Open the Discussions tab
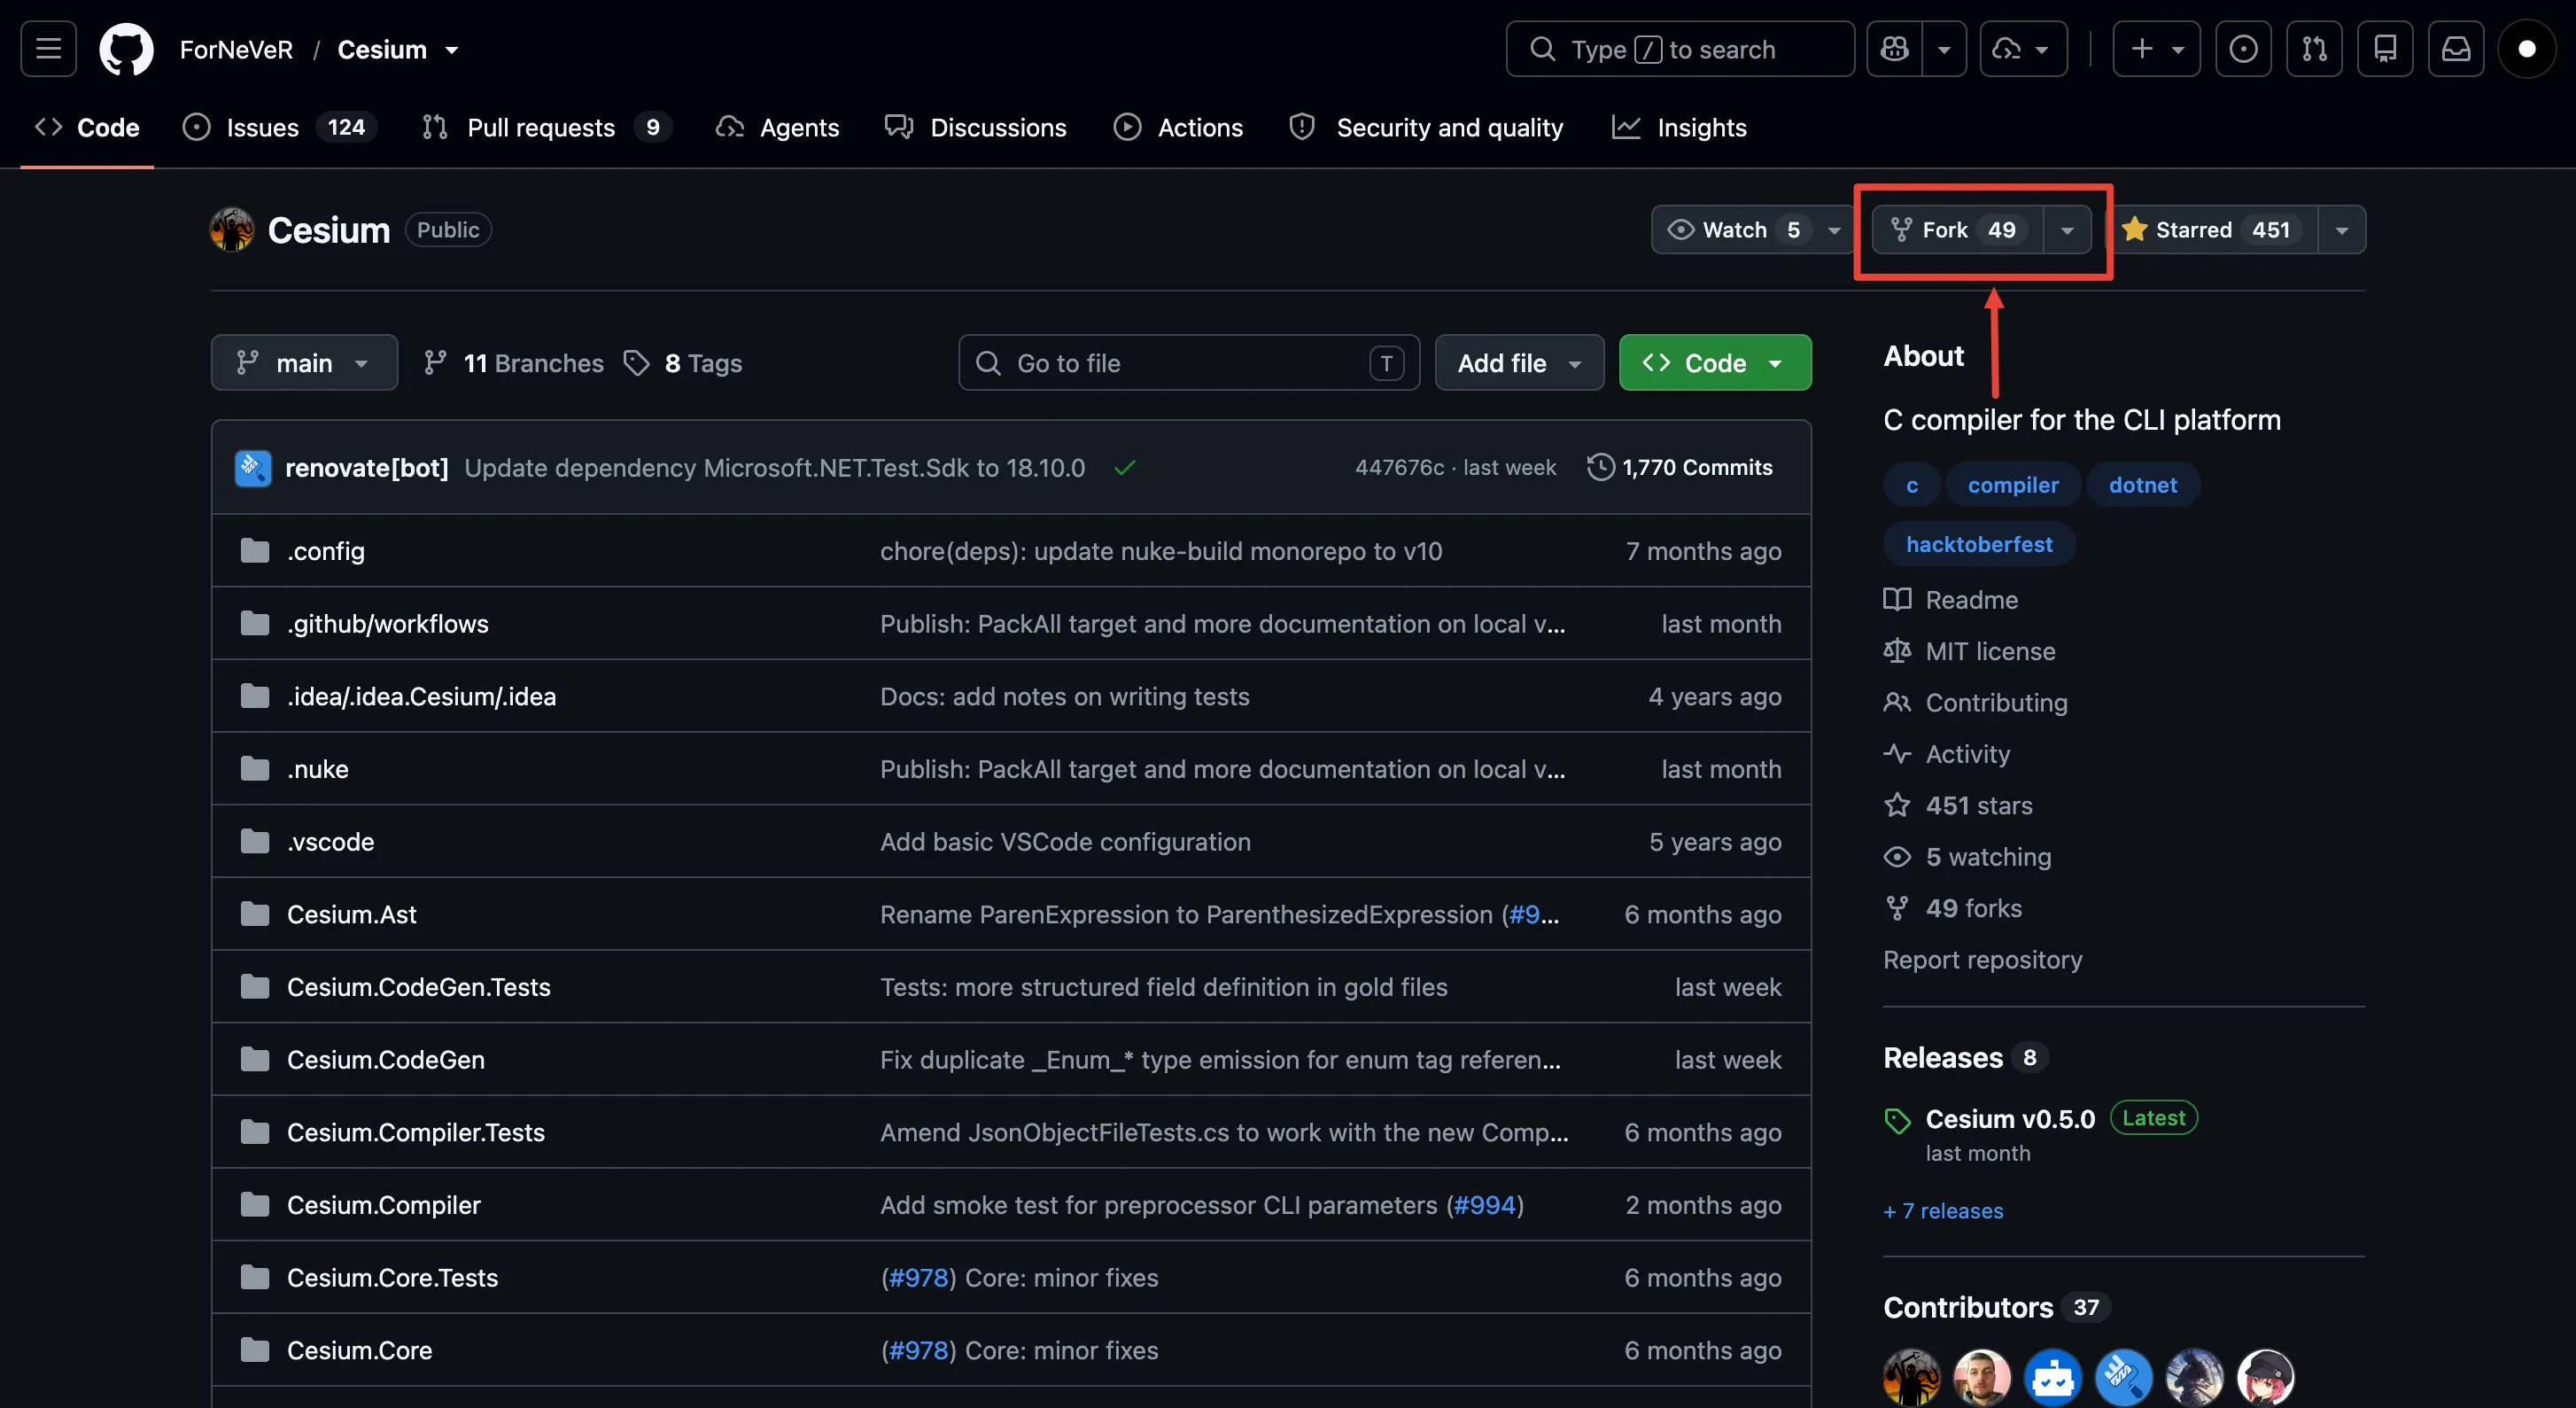Viewport: 2576px width, 1408px height. click(x=976, y=128)
